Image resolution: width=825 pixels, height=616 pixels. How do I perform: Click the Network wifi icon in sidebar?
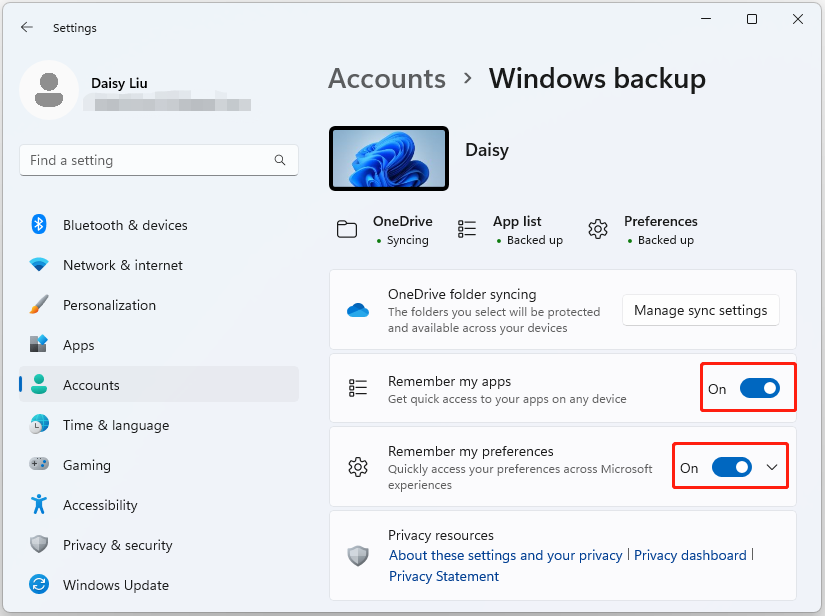coord(39,265)
